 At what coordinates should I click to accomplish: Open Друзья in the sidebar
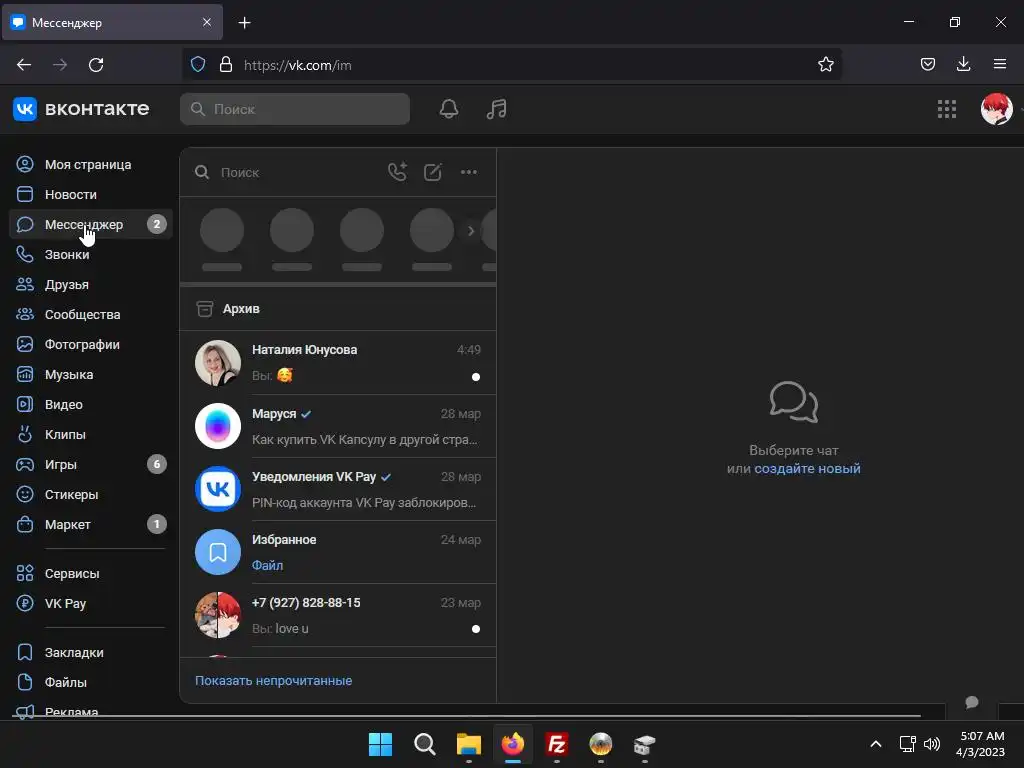tap(91, 285)
